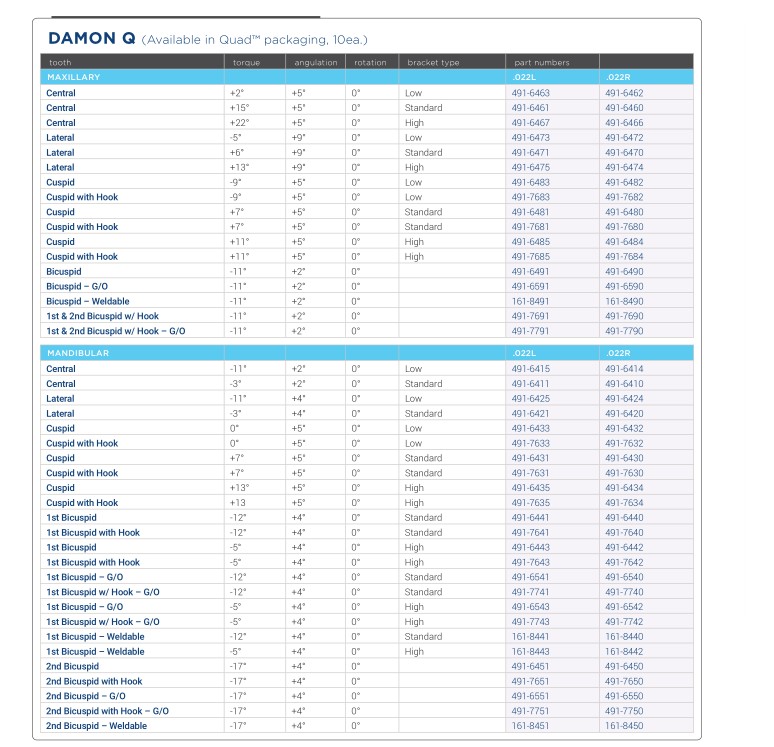Viewport: 774px width, 747px height.
Task: Click part number 491-7651
Action: [x=531, y=681]
